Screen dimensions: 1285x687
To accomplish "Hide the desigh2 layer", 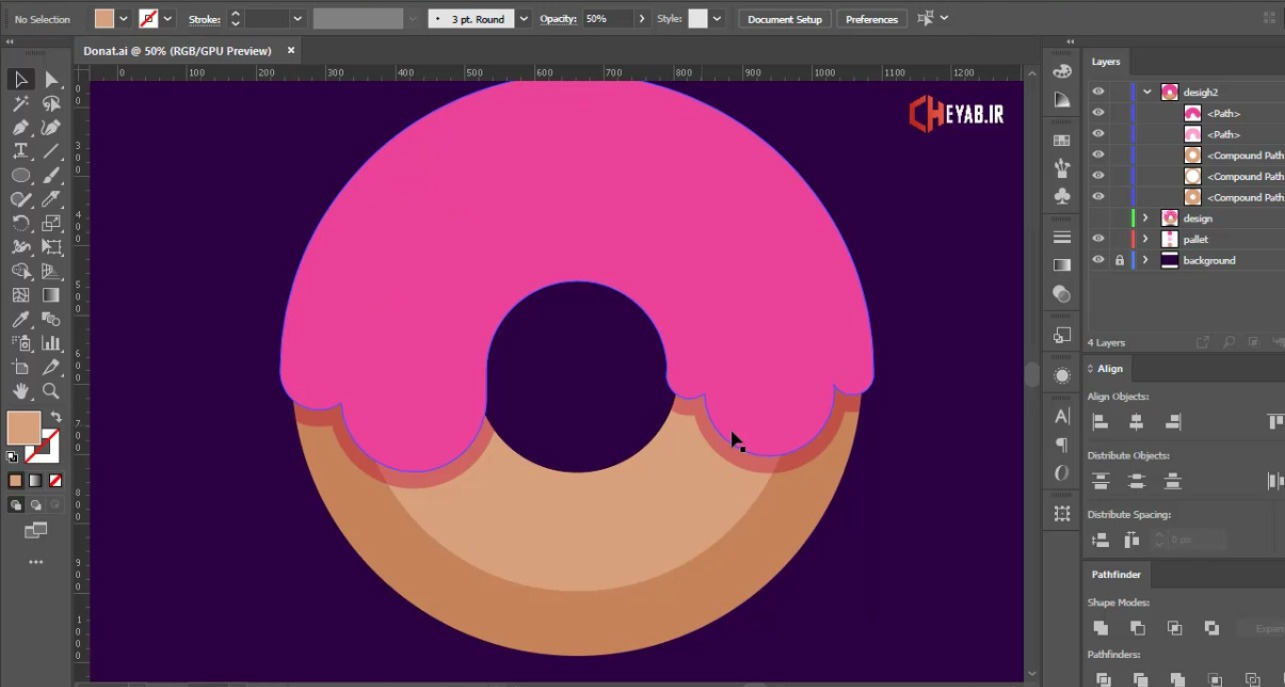I will 1098,92.
